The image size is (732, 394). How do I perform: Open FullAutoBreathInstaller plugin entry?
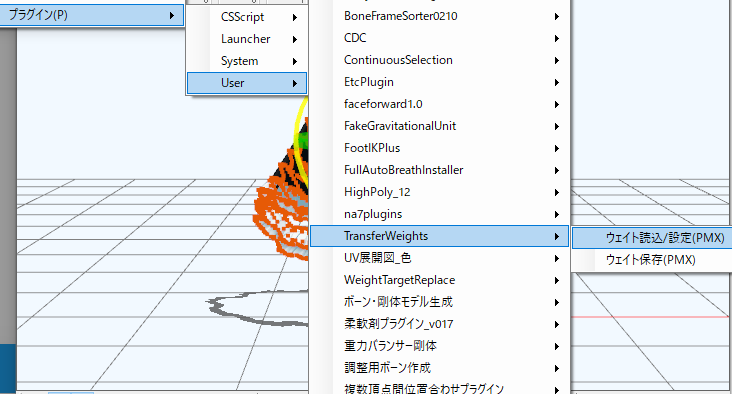tap(439, 170)
